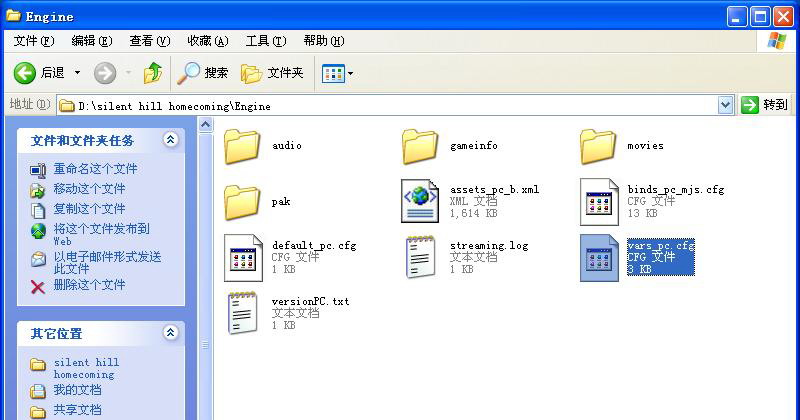Open the 文件(F) menu
Viewport: 800px width, 420px height.
[34, 41]
